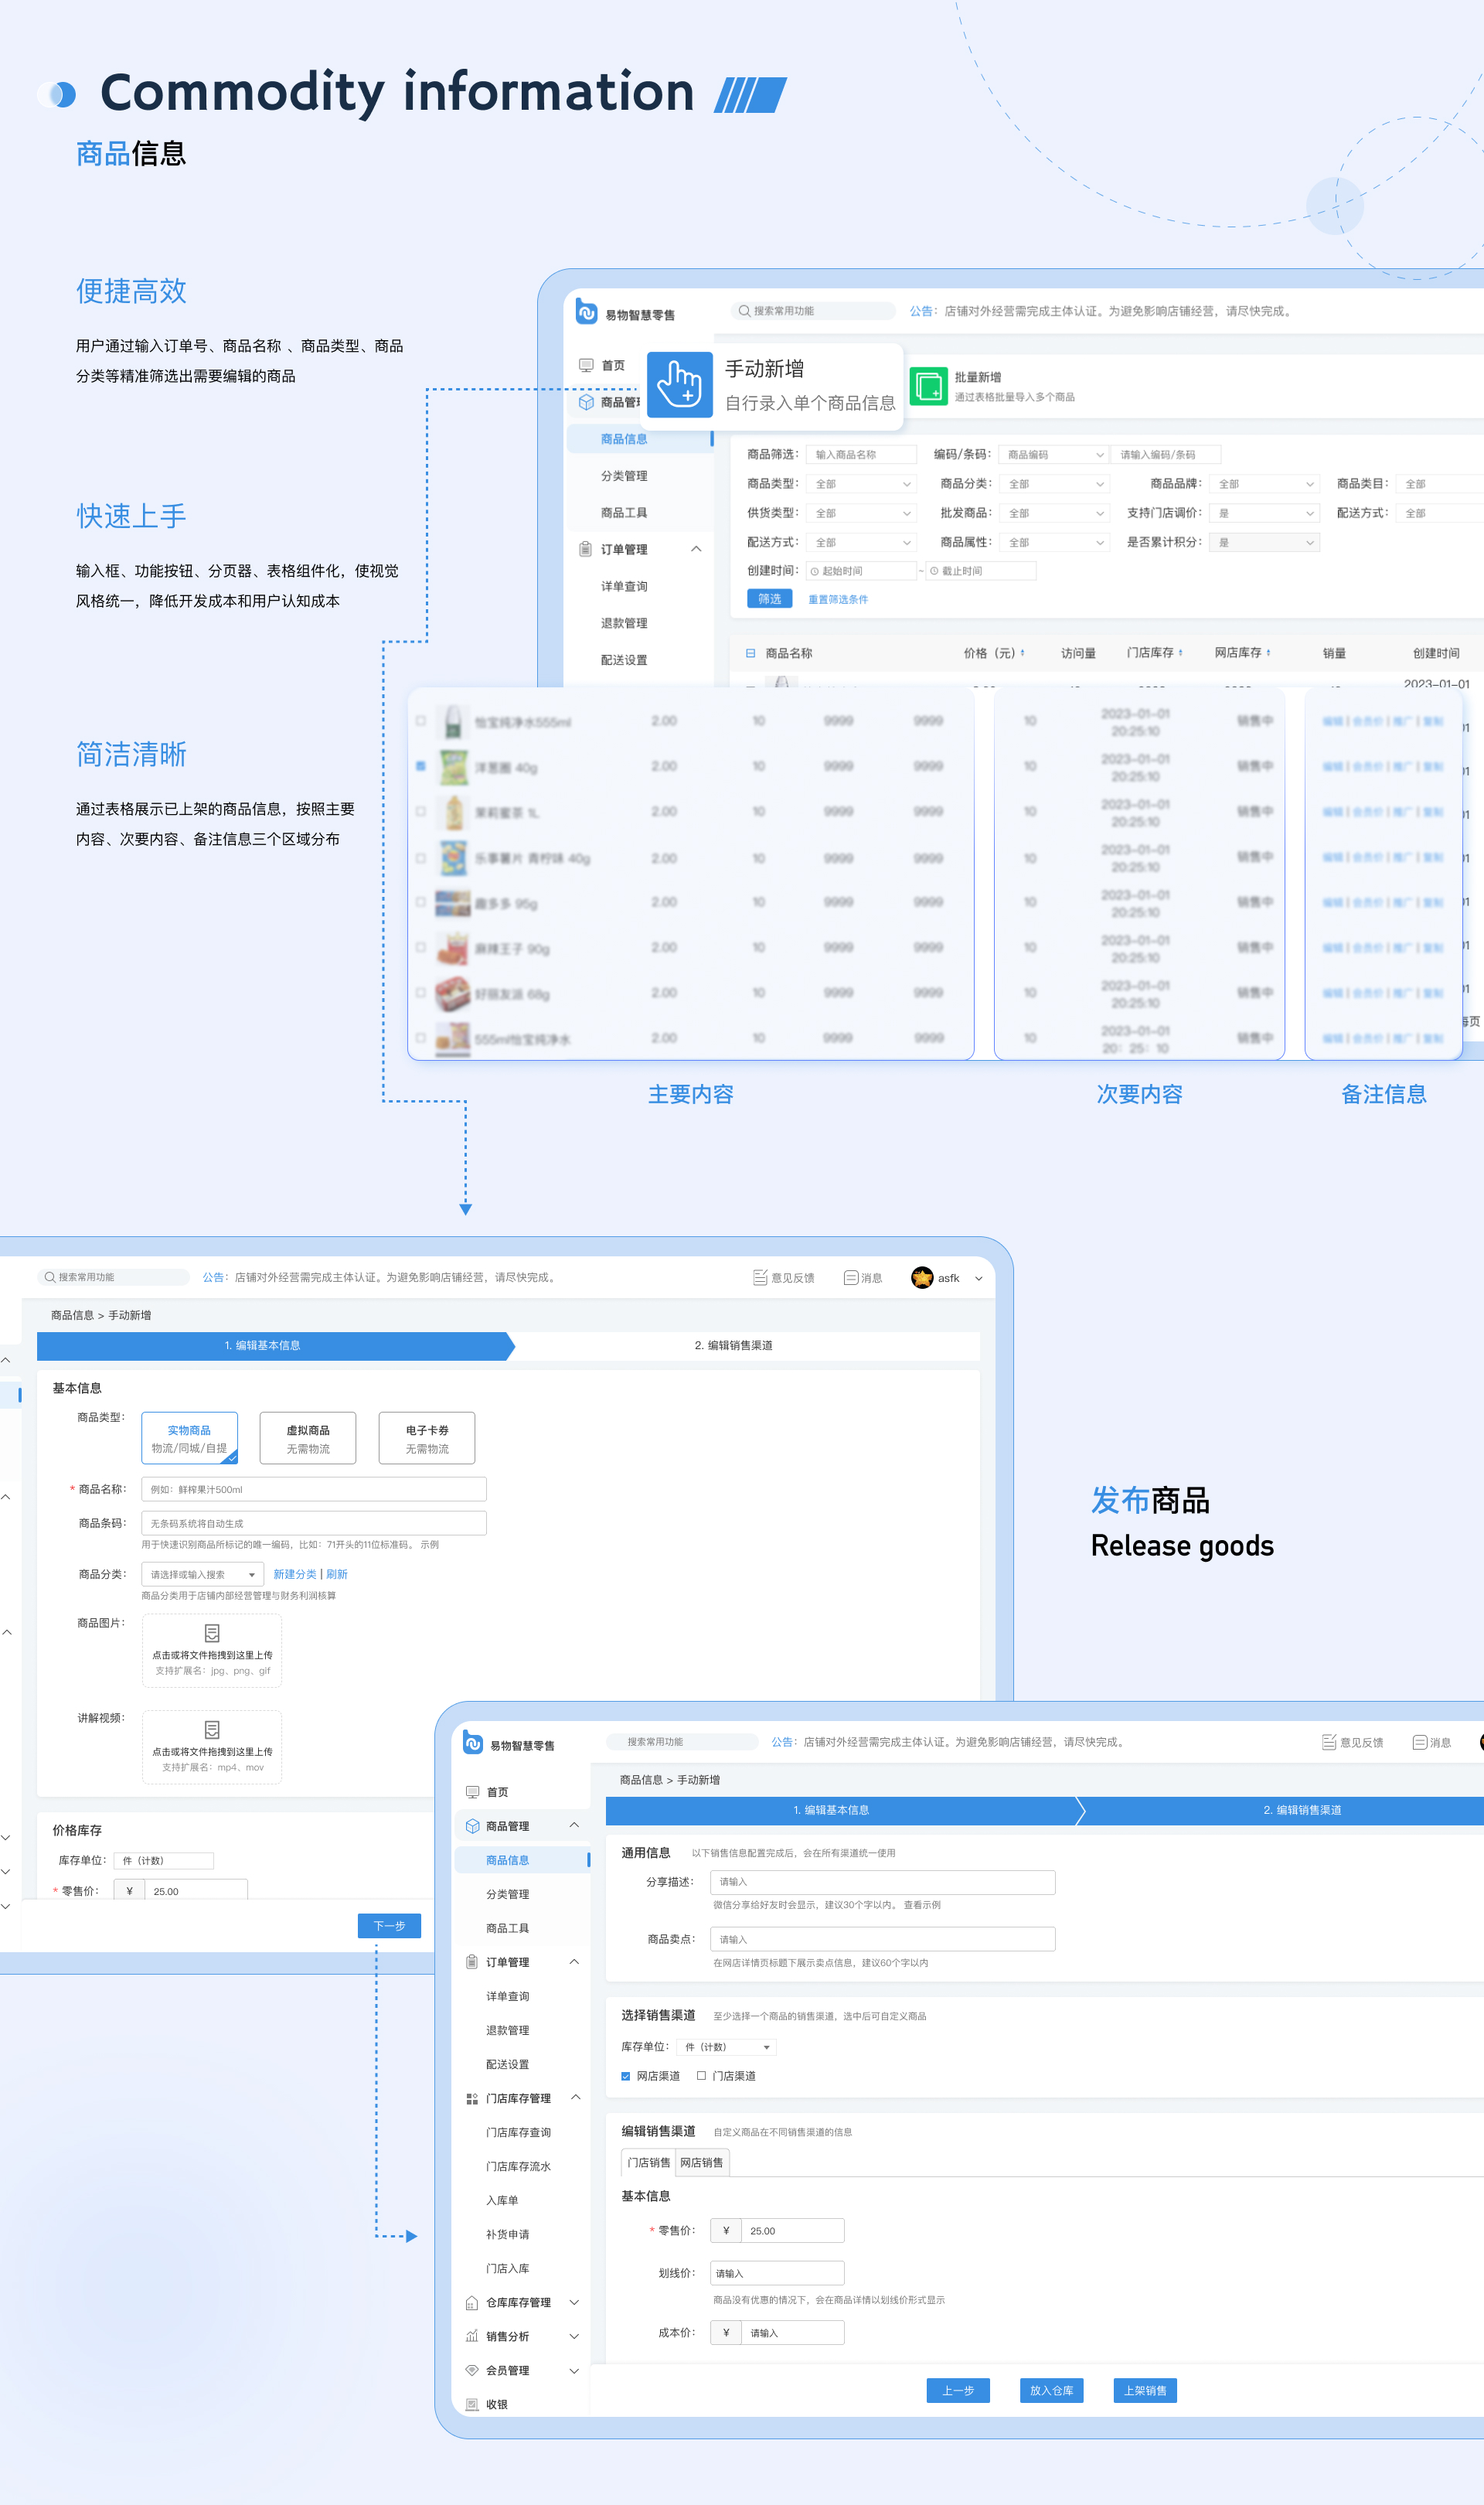Click the 分享描述 input field
The width and height of the screenshot is (1484, 2505).
pos(882,1882)
